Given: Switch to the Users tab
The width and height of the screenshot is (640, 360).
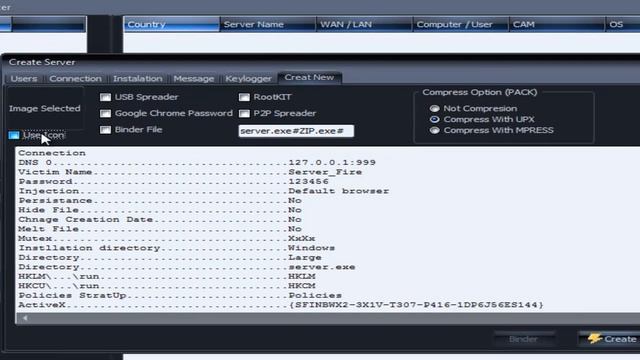Looking at the screenshot, I should 24,78.
